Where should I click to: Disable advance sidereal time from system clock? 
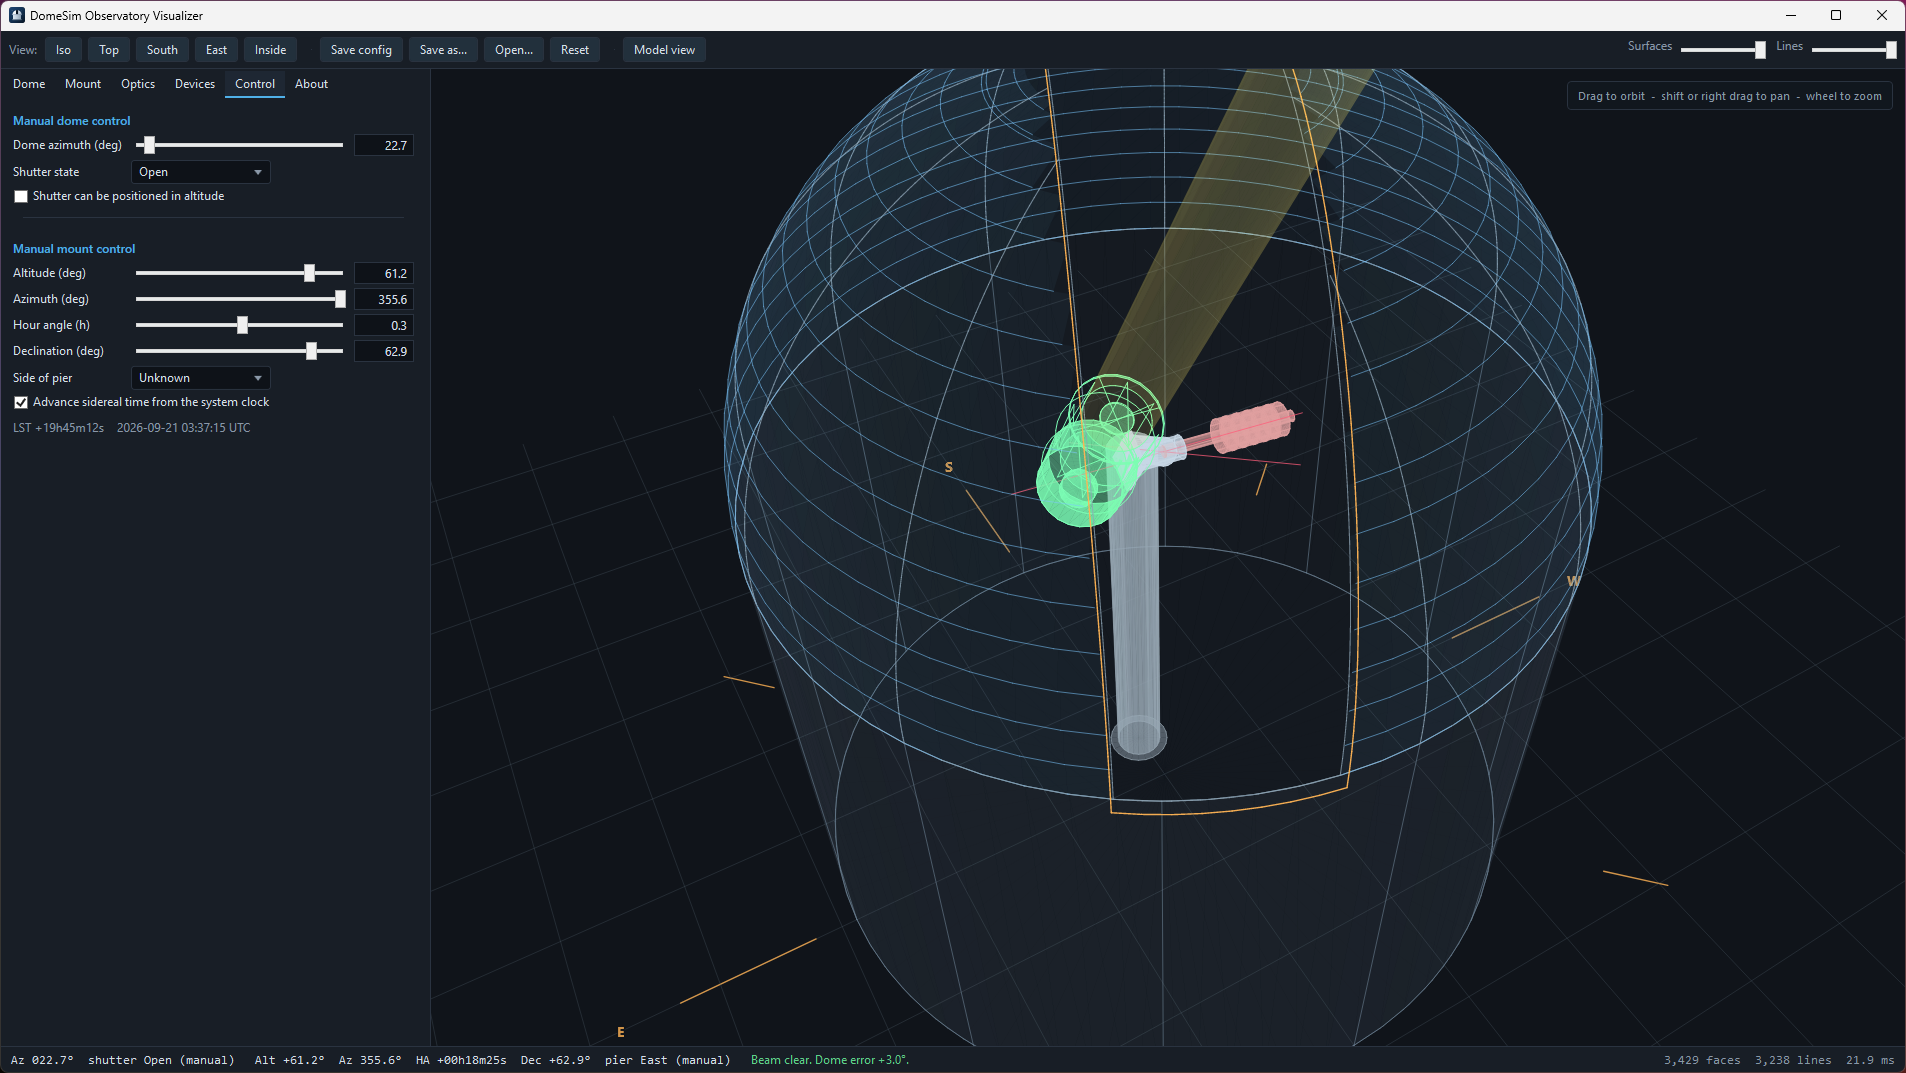tap(21, 403)
